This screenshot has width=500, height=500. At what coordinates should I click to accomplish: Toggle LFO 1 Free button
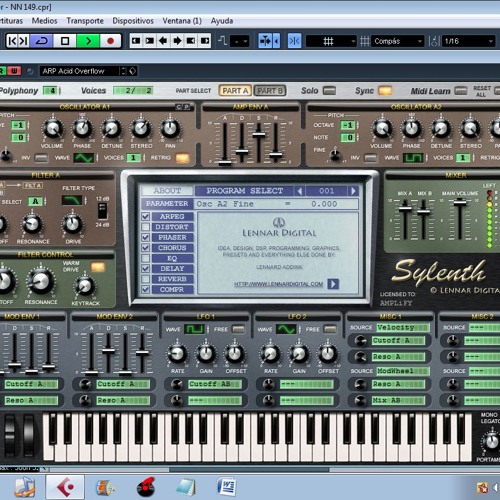point(238,329)
